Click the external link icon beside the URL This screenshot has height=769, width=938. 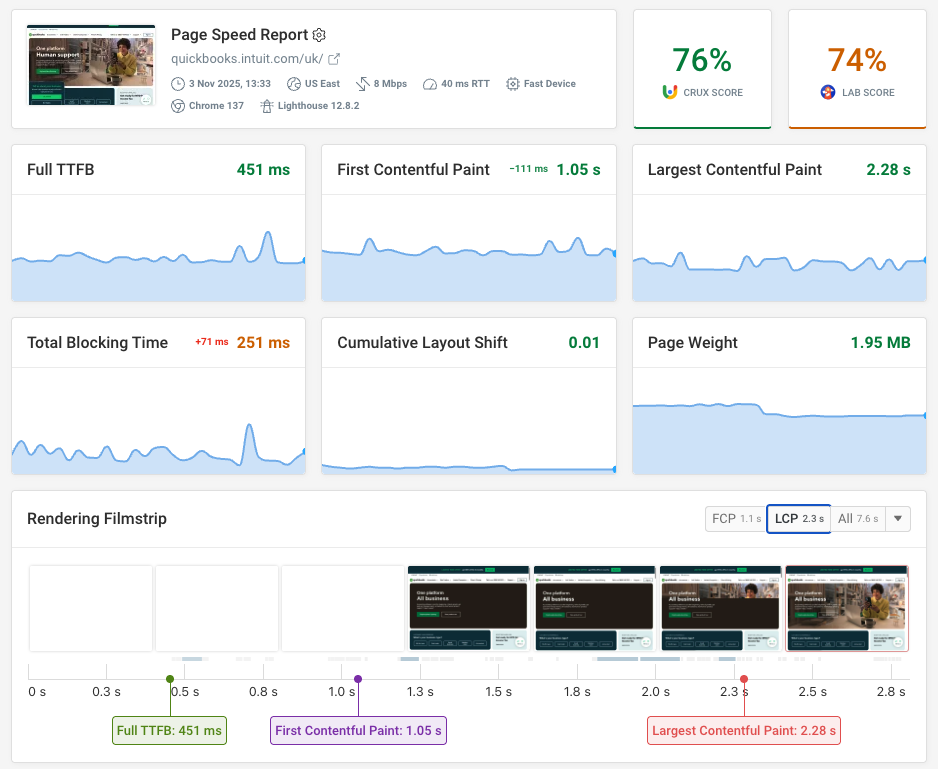pyautogui.click(x=333, y=58)
